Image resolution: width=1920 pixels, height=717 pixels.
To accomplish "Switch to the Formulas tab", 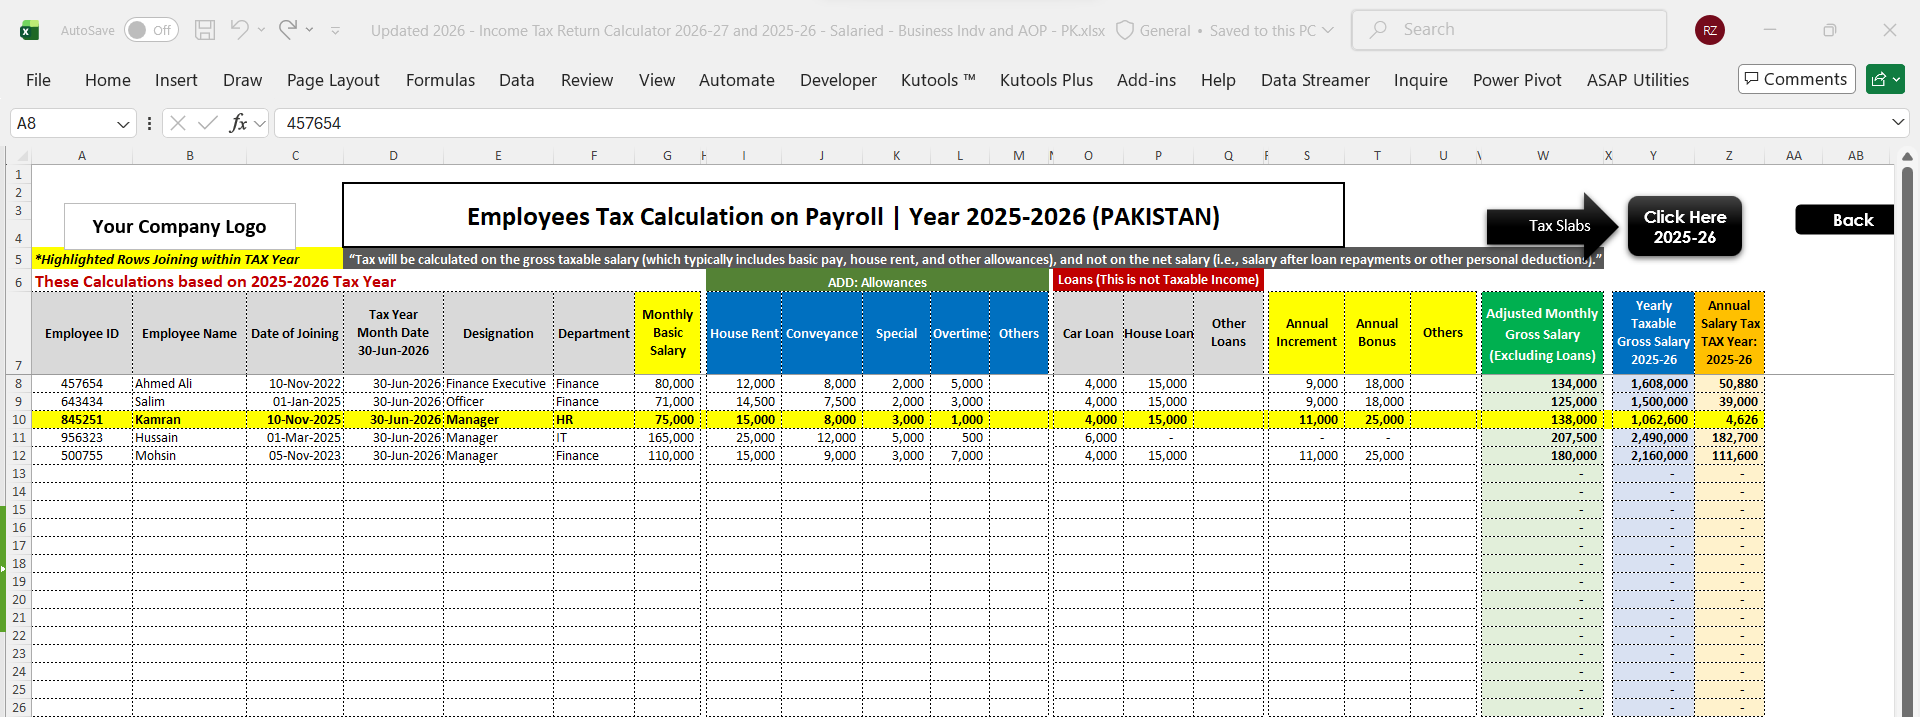I will (x=440, y=80).
